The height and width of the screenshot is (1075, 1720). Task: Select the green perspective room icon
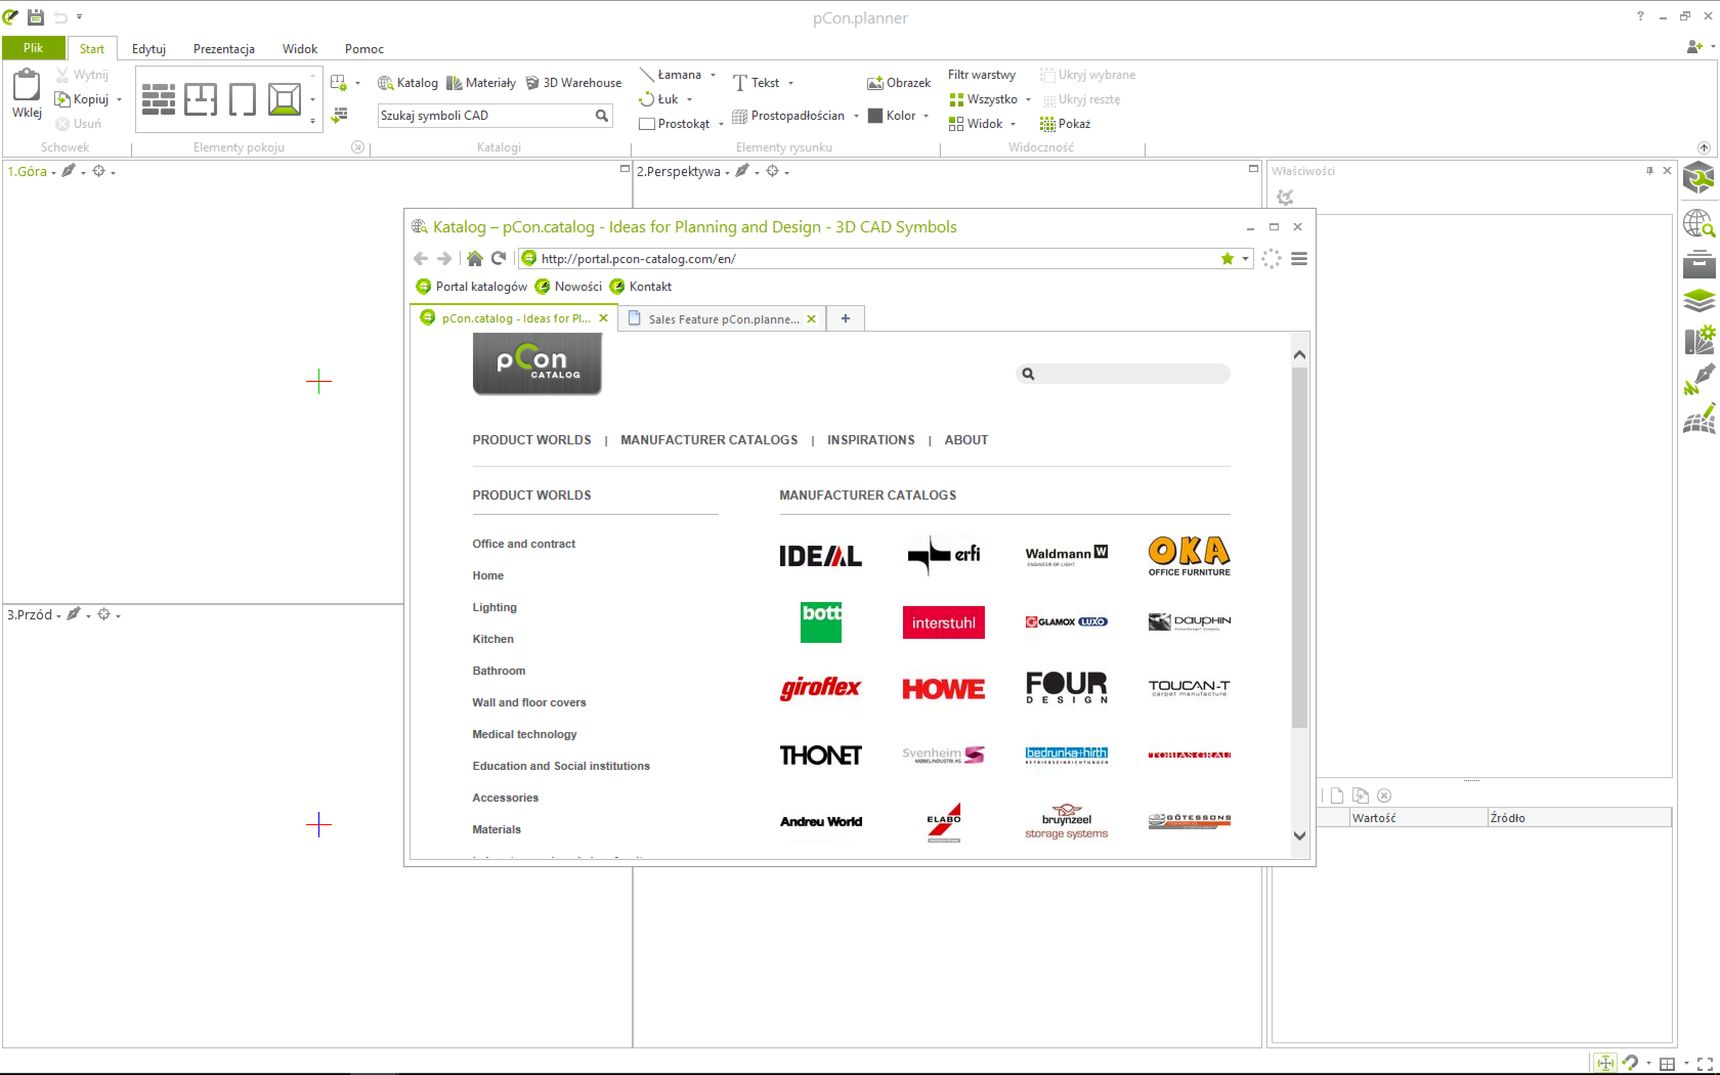click(x=284, y=99)
